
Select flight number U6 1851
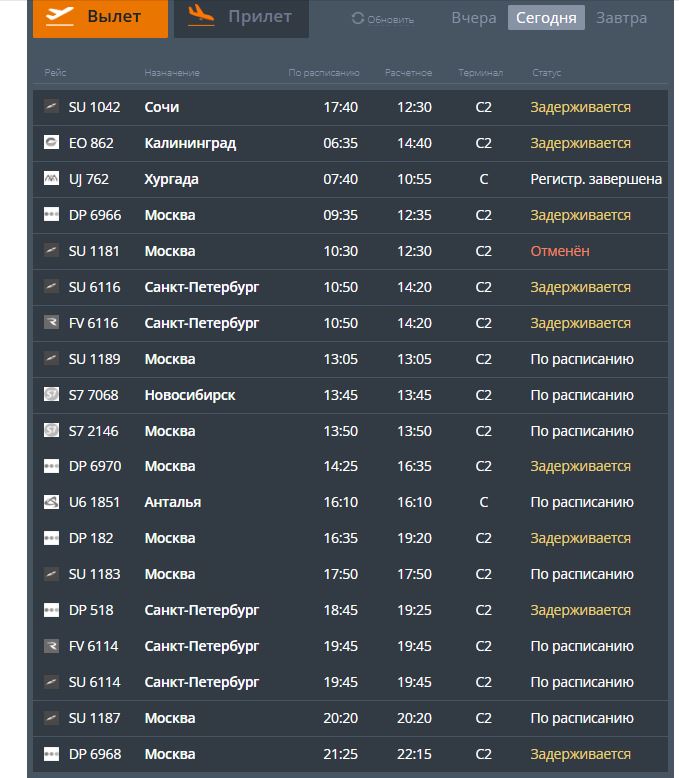[x=94, y=502]
